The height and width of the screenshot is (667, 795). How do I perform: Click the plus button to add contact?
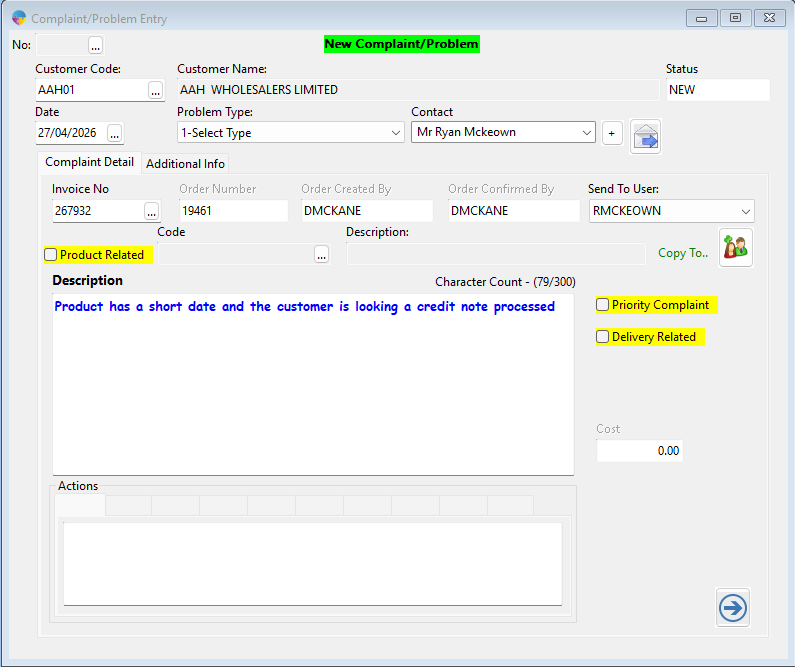click(612, 133)
